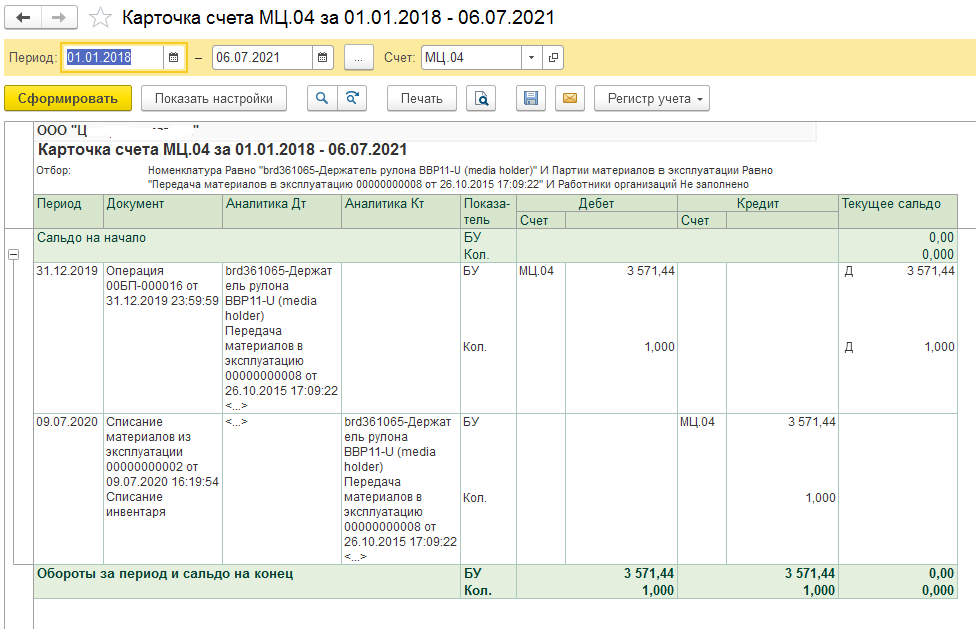Open the Регистр учета dropdown menu
Image resolution: width=976 pixels, height=629 pixels.
[x=652, y=98]
